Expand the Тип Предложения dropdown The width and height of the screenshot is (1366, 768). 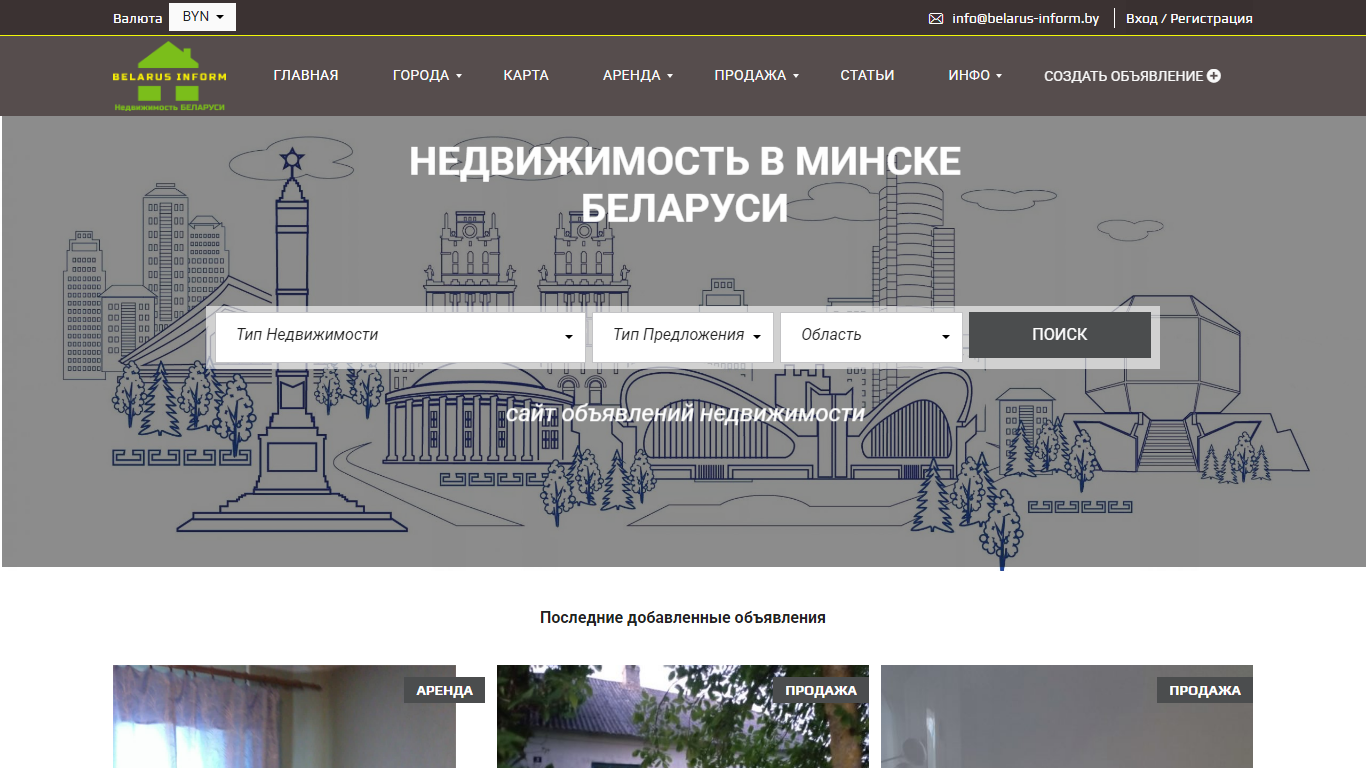[683, 335]
